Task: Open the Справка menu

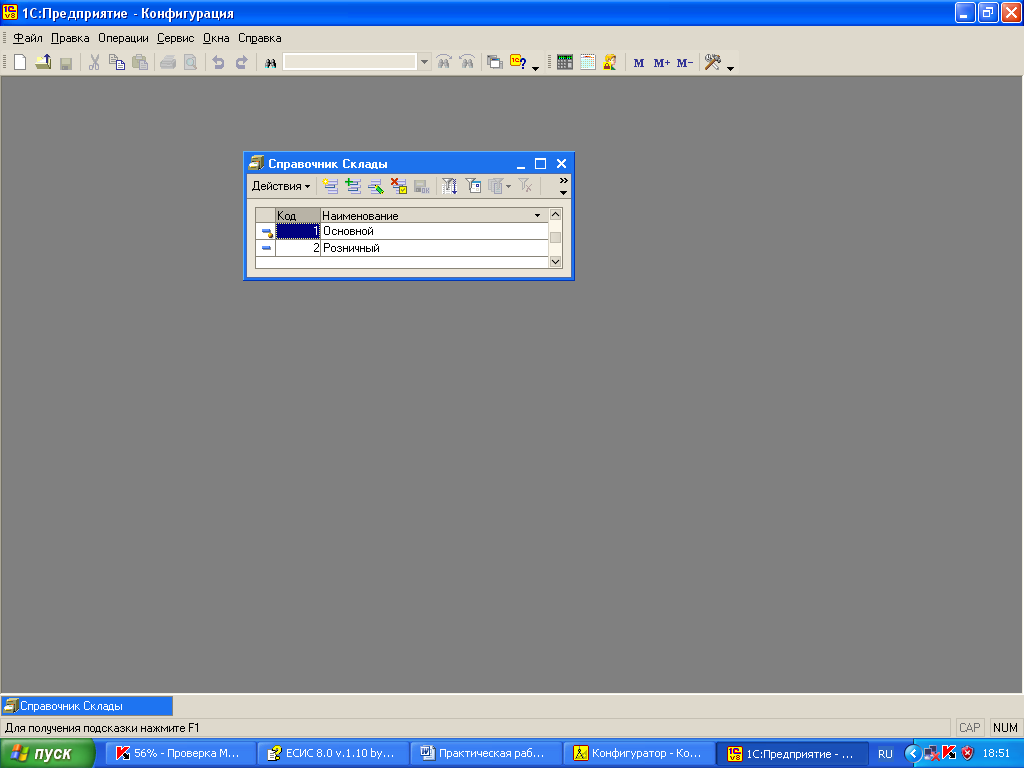Action: click(x=259, y=38)
